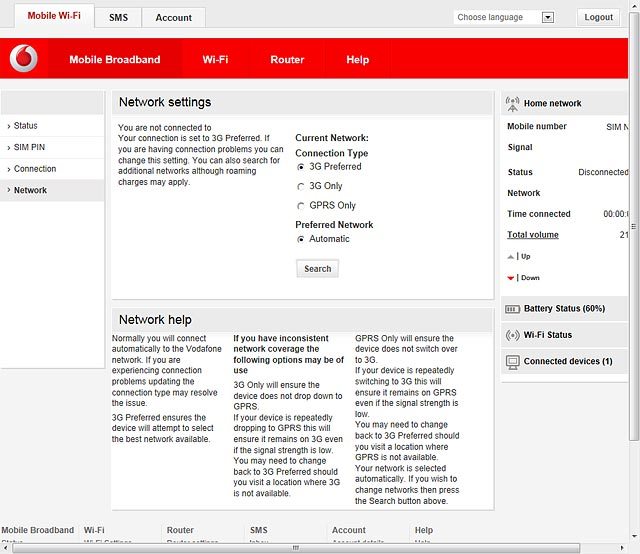Open the Account tab
Image resolution: width=640 pixels, height=554 pixels.
[x=173, y=18]
